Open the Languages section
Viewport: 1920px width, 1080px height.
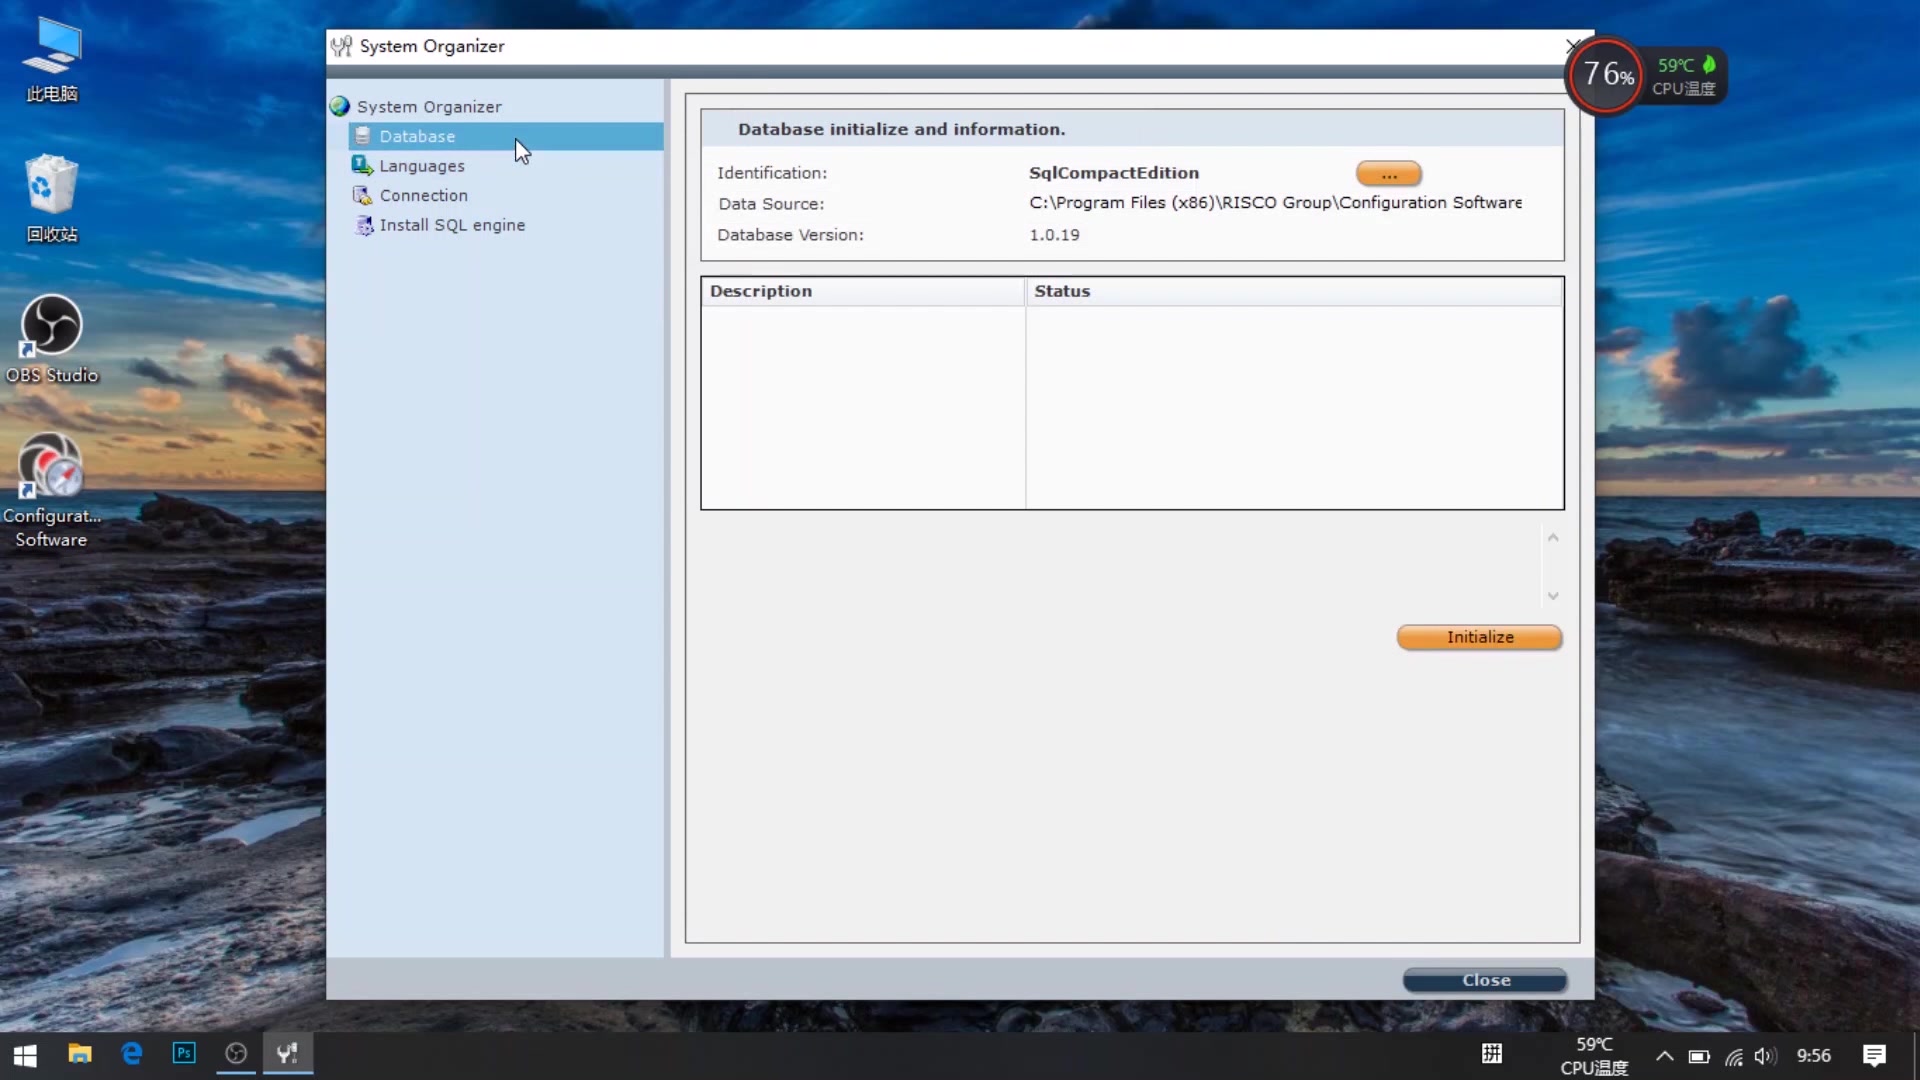pyautogui.click(x=422, y=166)
